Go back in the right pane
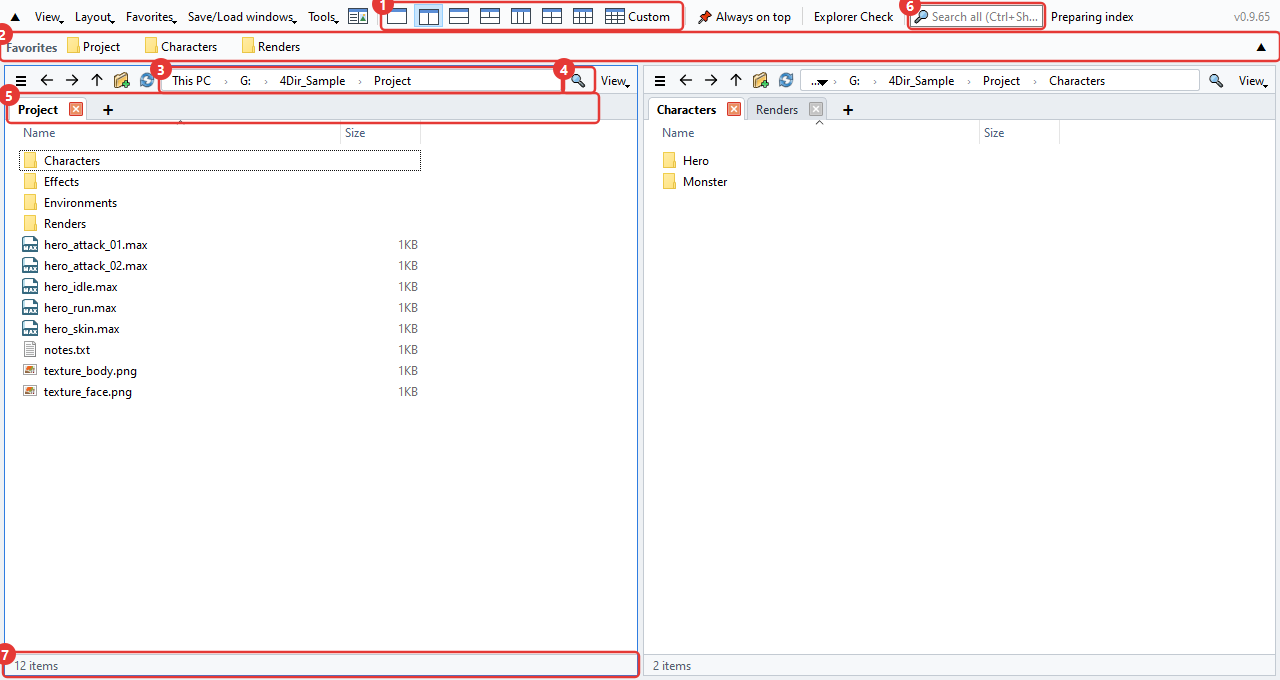Screen dimensions: 1280x680 [686, 81]
